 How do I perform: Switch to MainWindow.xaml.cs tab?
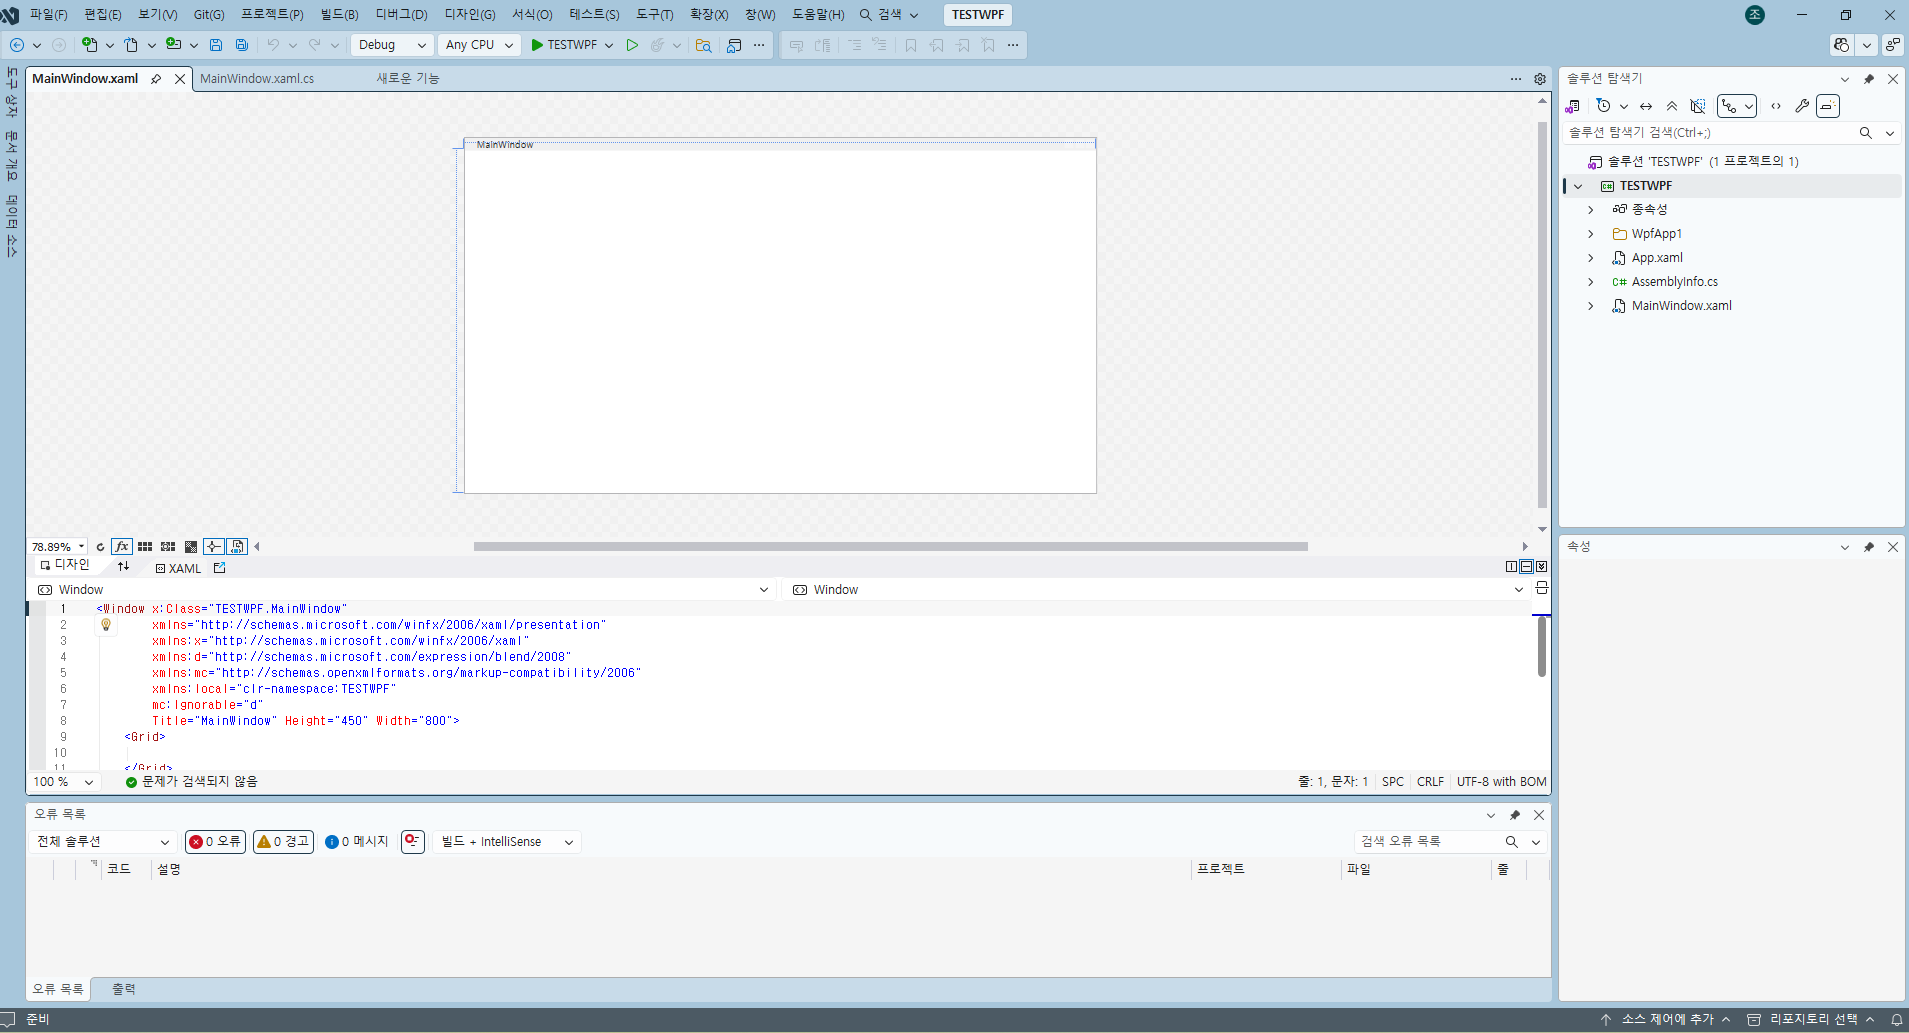click(257, 79)
